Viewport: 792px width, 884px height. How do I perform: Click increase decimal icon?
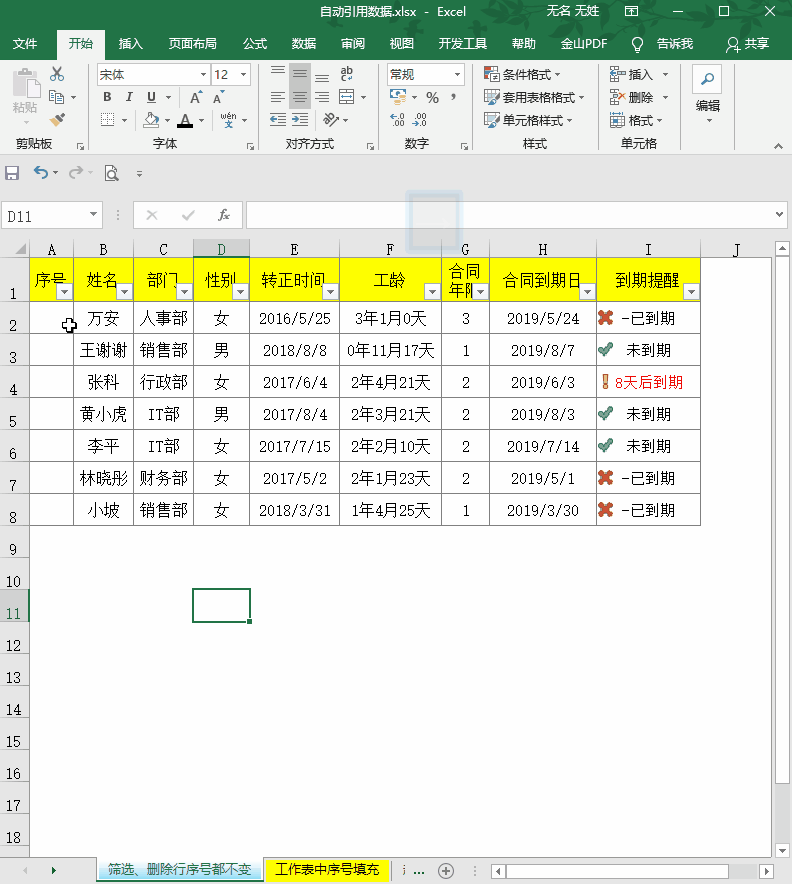pyautogui.click(x=397, y=120)
